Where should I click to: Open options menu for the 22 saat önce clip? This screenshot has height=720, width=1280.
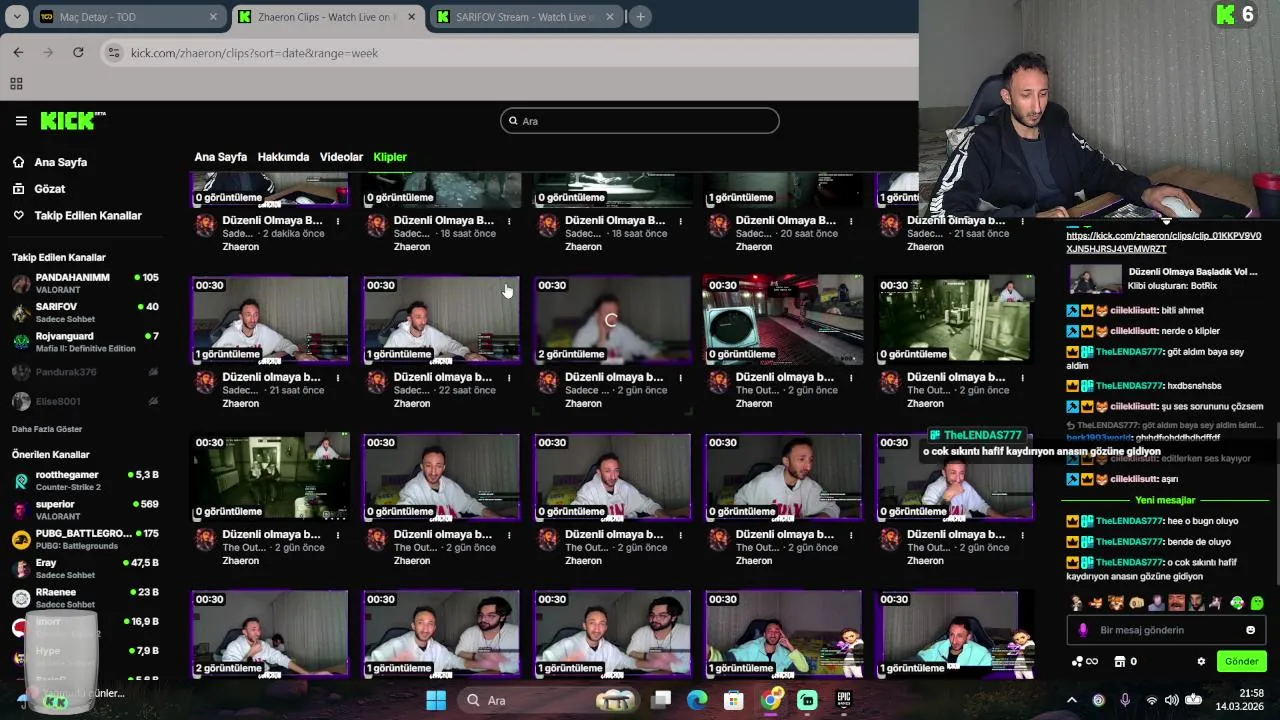click(508, 378)
